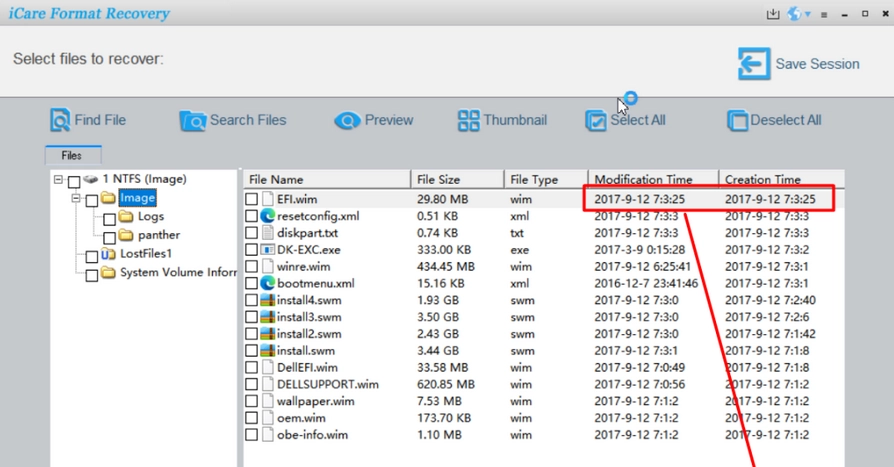Select the DELLSUPPORT.wim file row
The width and height of the screenshot is (894, 467).
pyautogui.click(x=543, y=384)
